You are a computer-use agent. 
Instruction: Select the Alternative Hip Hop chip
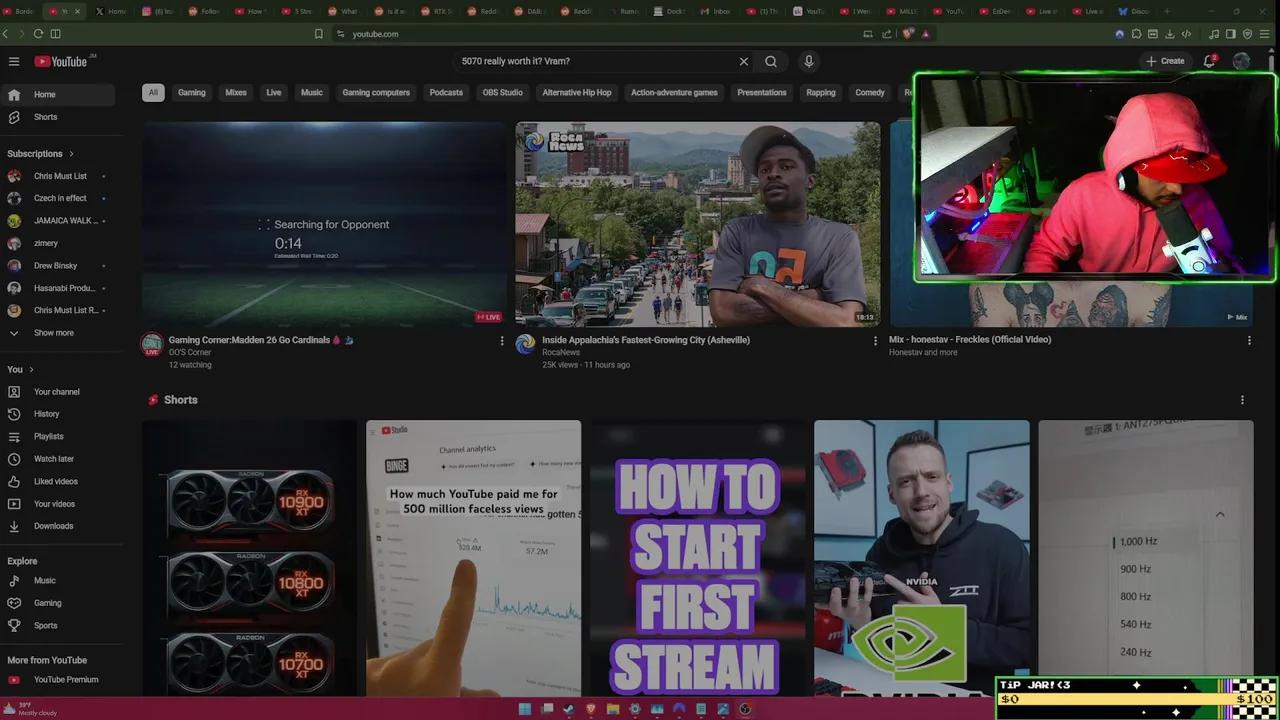pyautogui.click(x=577, y=93)
